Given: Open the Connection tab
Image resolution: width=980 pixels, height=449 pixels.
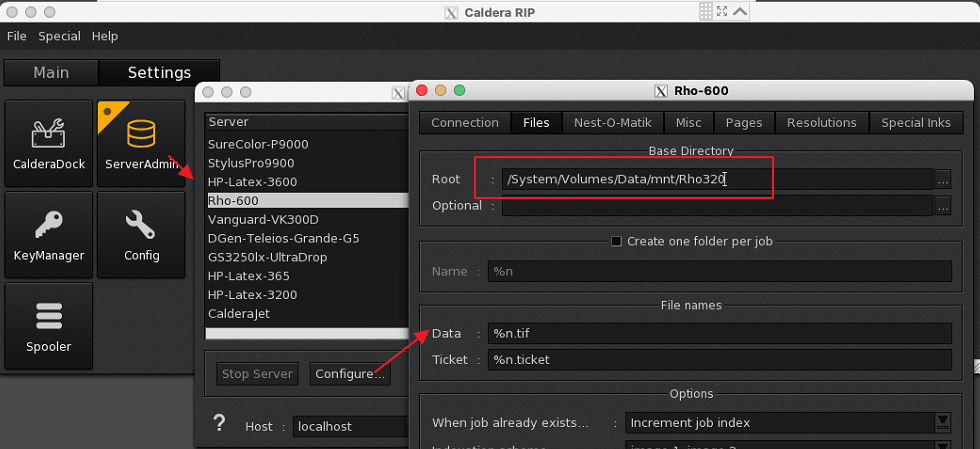Looking at the screenshot, I should click(x=465, y=122).
